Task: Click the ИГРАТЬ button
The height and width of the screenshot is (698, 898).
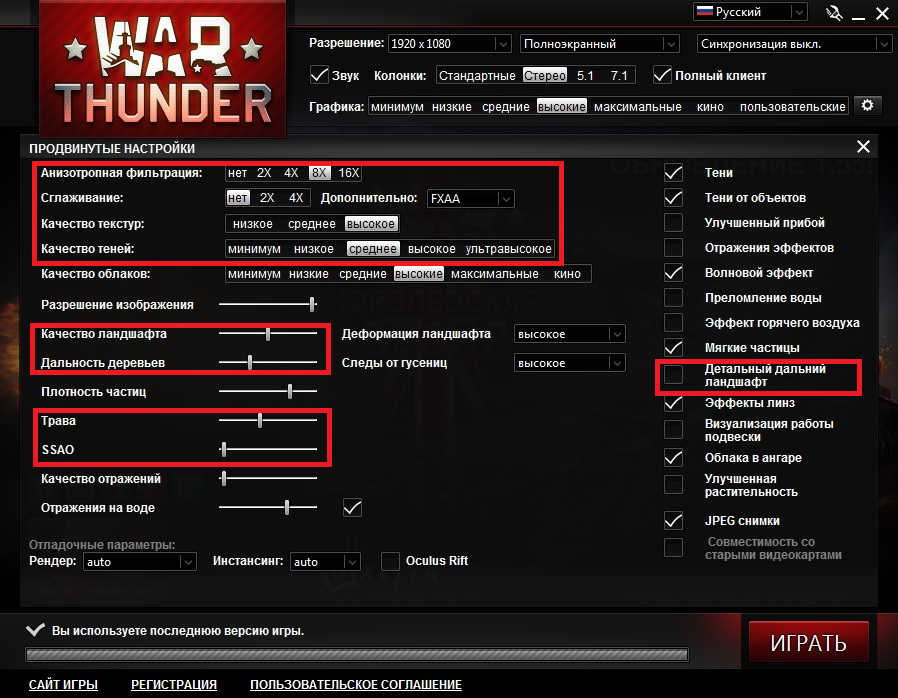Action: tap(809, 642)
